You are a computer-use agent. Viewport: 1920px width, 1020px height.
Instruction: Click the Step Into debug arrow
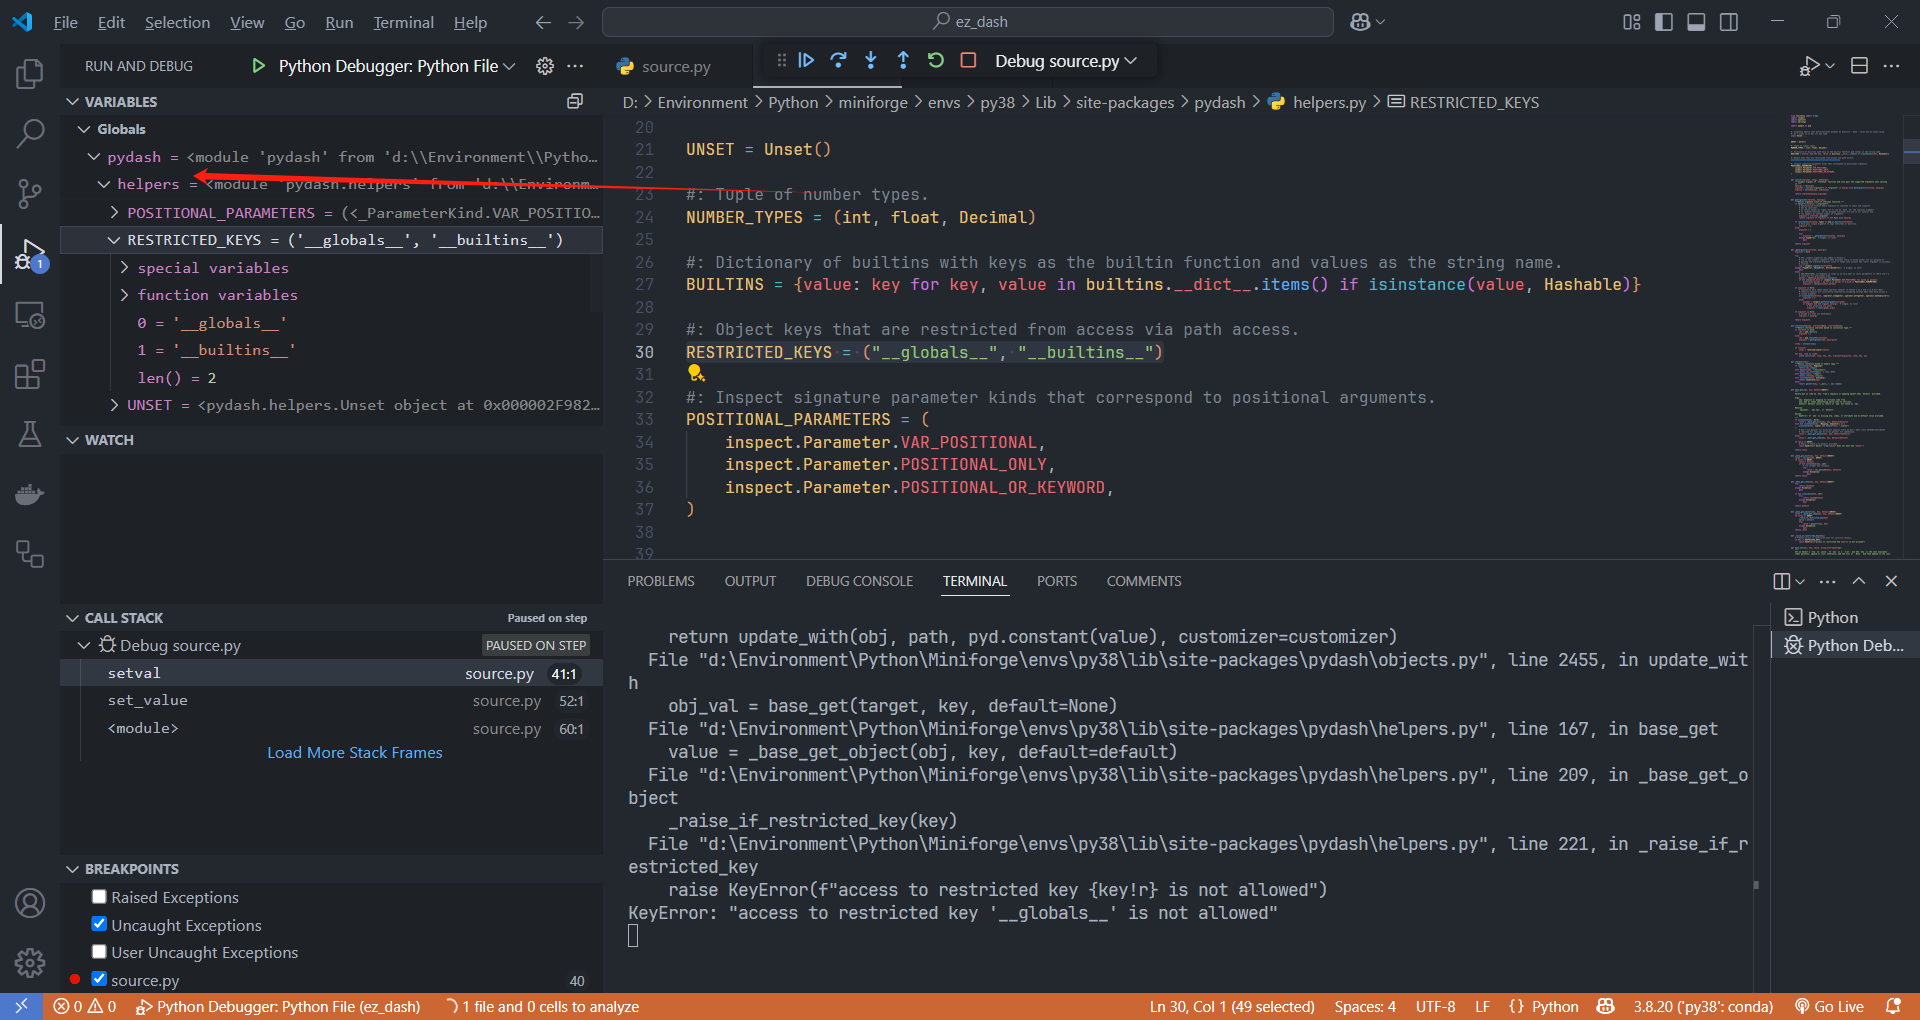tap(871, 61)
